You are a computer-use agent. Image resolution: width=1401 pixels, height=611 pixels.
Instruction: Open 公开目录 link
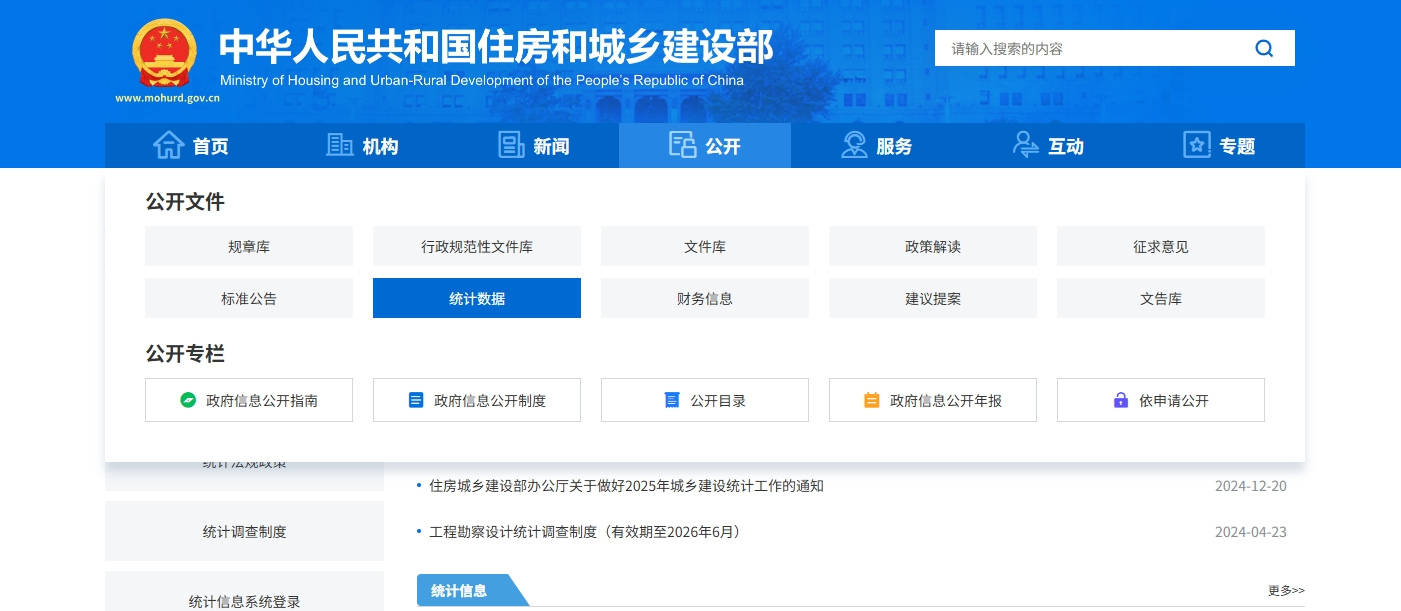[705, 400]
